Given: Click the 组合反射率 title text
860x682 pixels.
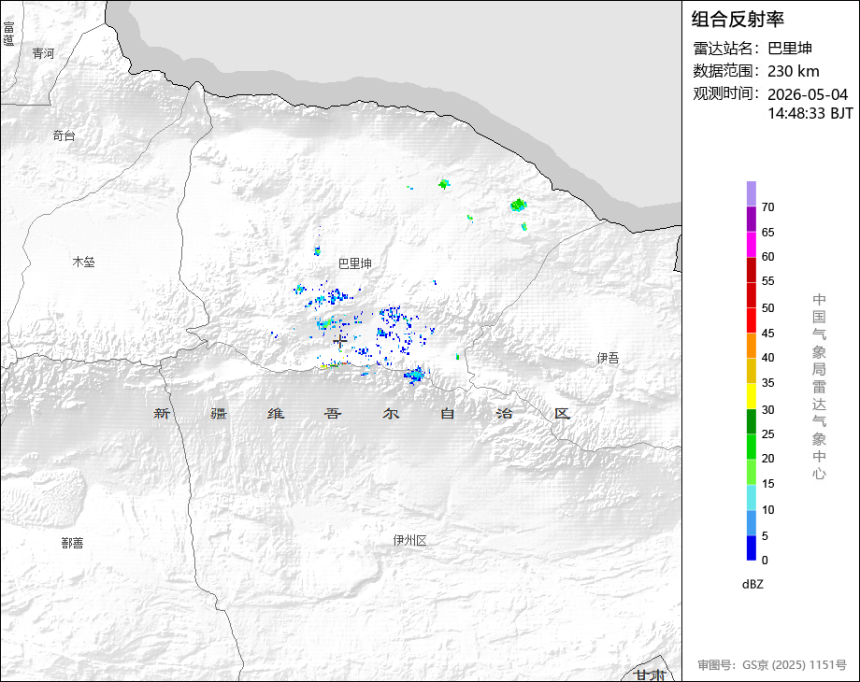Looking at the screenshot, I should point(737,19).
